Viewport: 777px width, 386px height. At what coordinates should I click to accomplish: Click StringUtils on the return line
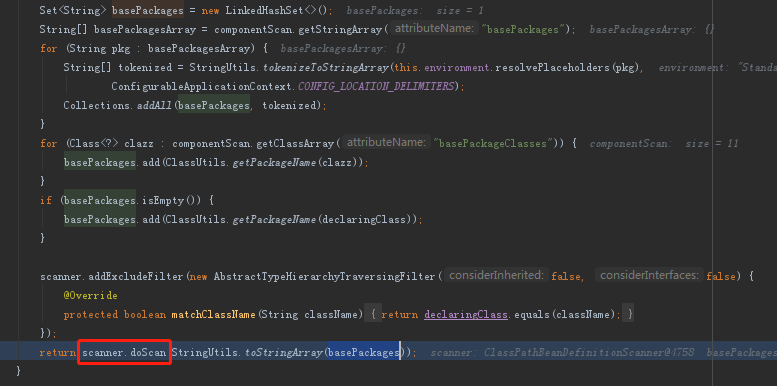pyautogui.click(x=205, y=352)
